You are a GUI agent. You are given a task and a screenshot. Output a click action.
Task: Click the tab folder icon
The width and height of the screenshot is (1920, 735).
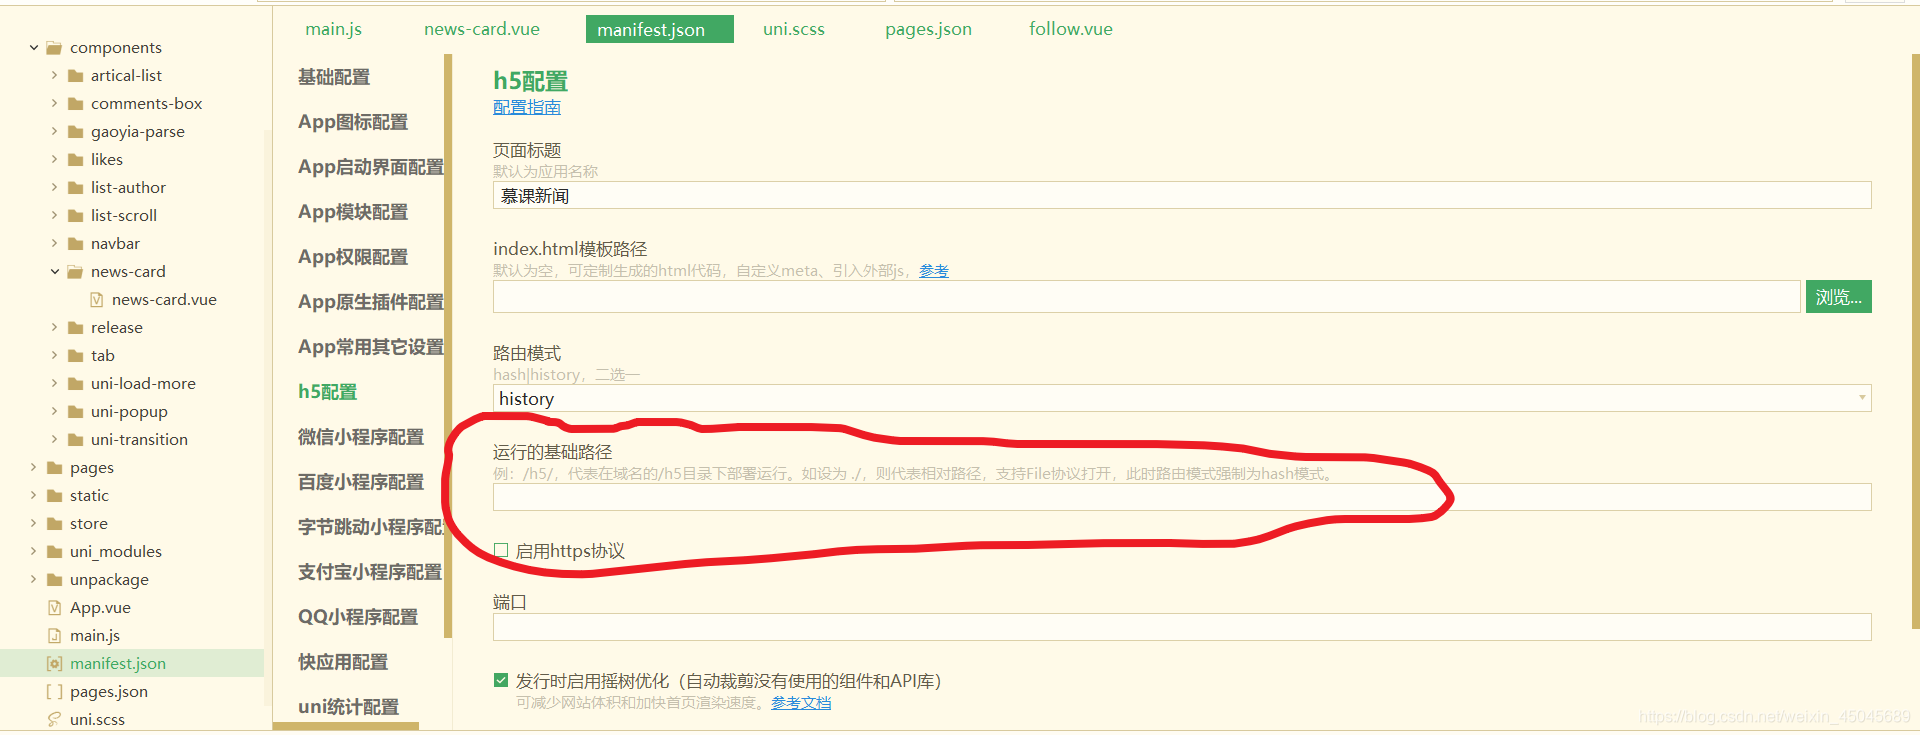point(75,356)
